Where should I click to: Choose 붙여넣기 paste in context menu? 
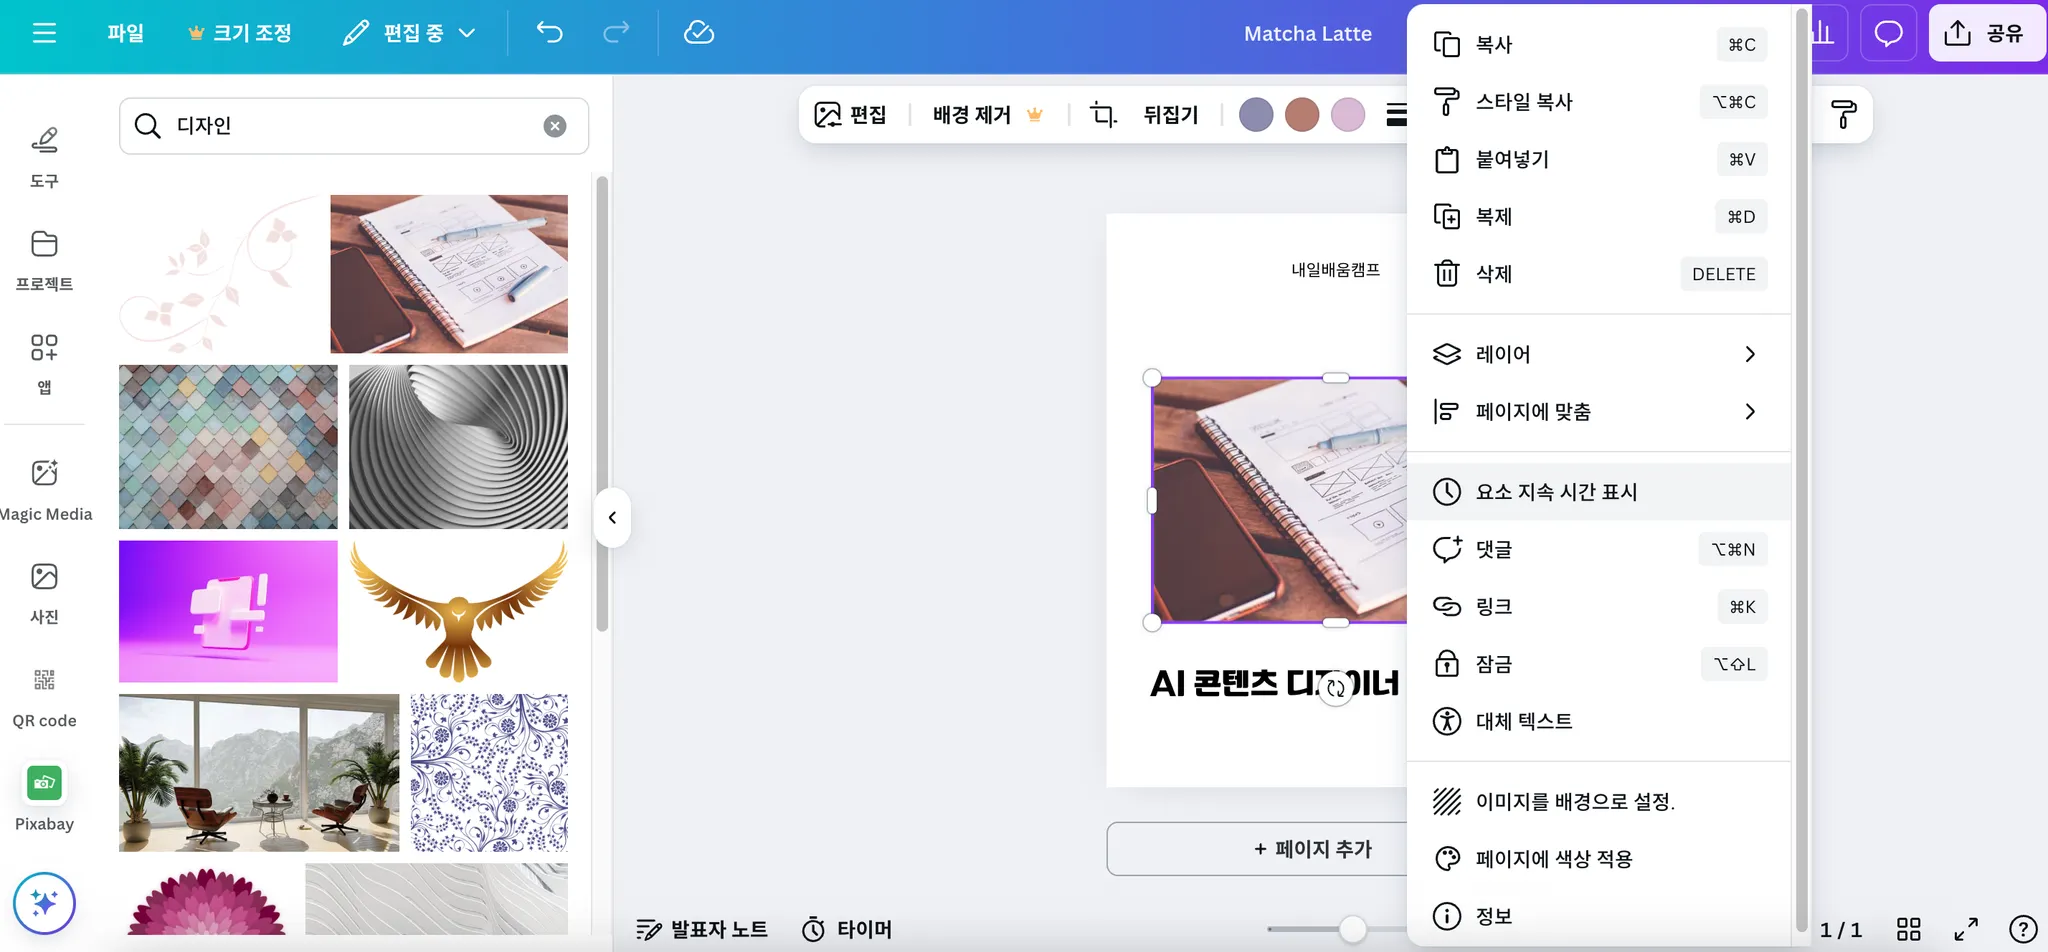1598,159
